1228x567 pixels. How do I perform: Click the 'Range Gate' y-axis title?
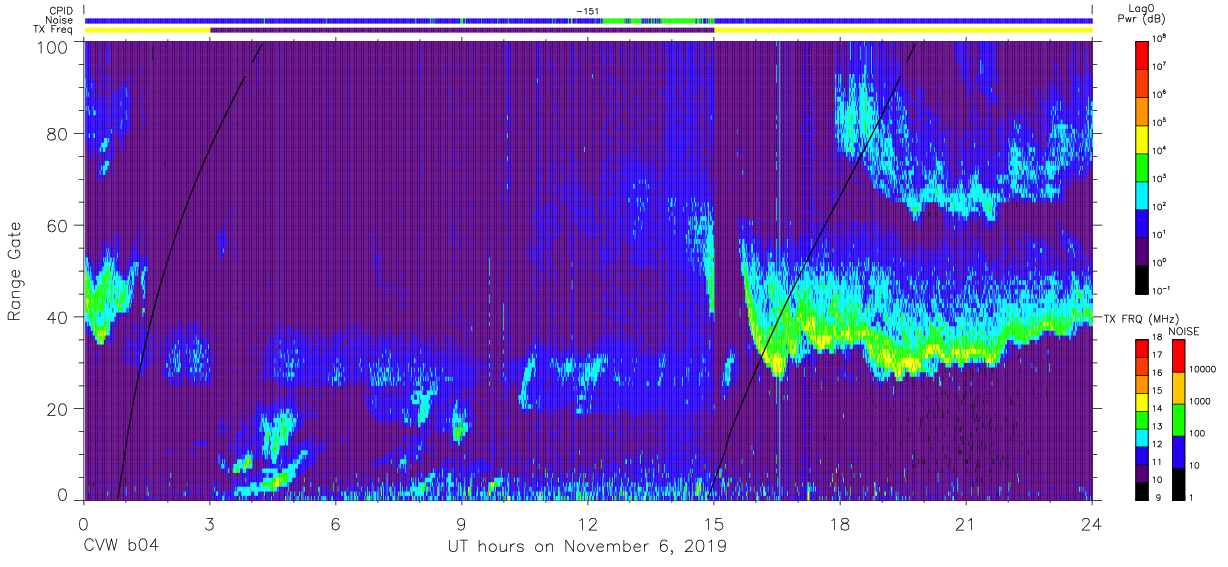[x=15, y=272]
